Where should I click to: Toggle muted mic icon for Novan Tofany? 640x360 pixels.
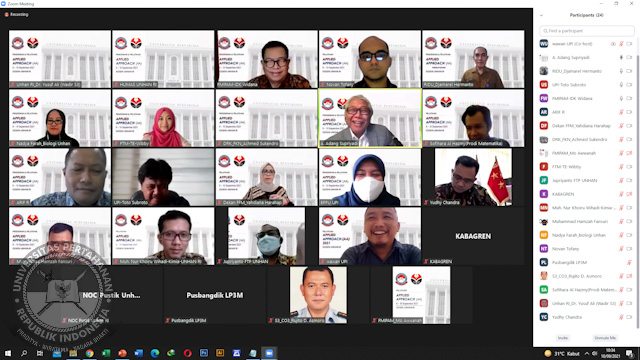[x=621, y=249]
